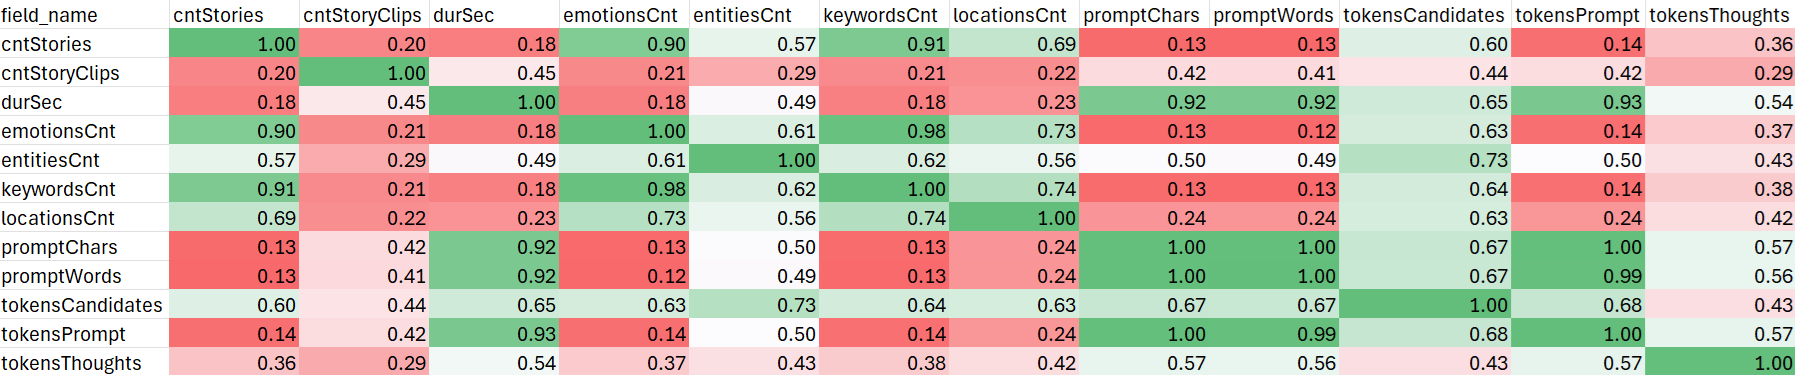The height and width of the screenshot is (375, 1795).
Task: Select the 1.00 diagonal cell in tokensThoughts row
Action: coord(1720,363)
